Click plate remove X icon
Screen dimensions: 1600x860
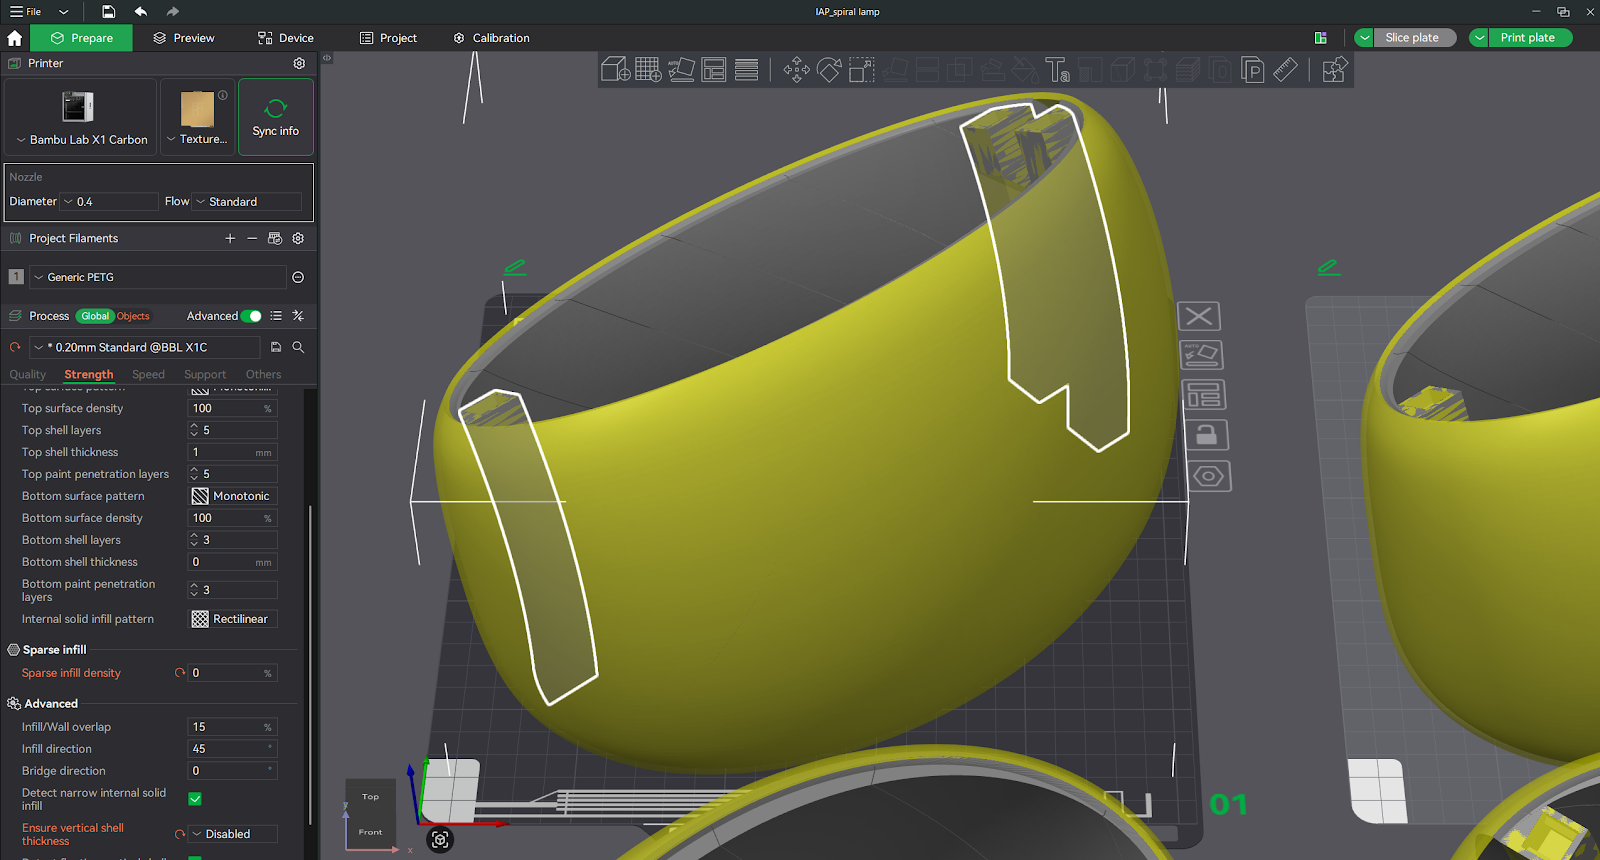pos(1199,317)
